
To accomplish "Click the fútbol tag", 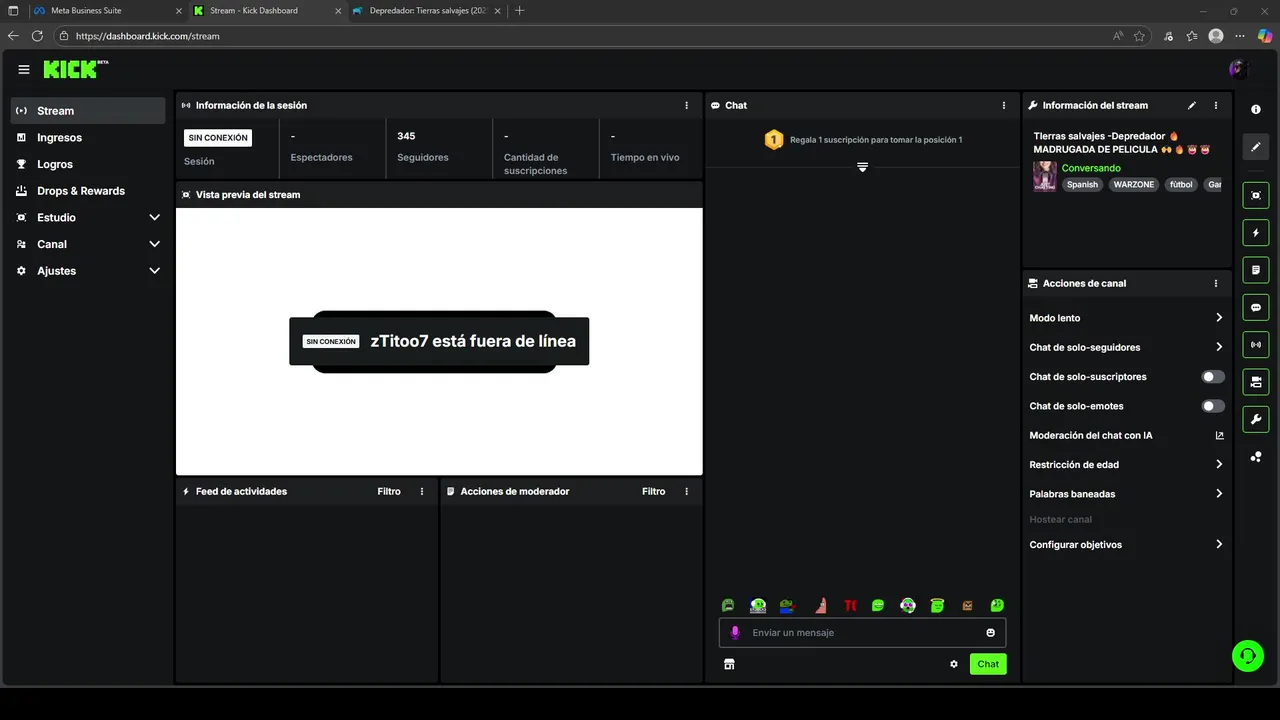I will 1181,185.
